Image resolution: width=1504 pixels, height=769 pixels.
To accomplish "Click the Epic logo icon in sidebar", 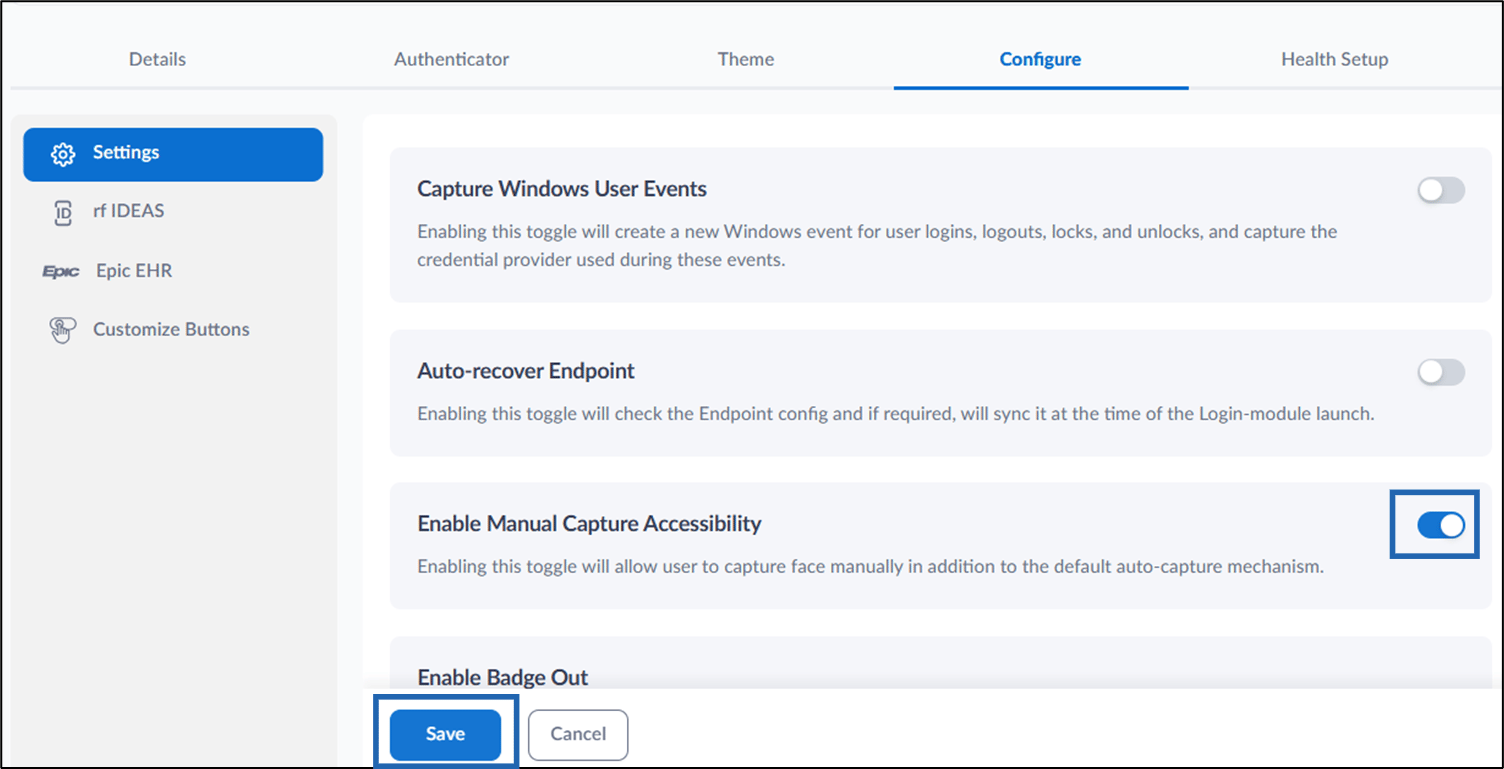I will 61,272.
